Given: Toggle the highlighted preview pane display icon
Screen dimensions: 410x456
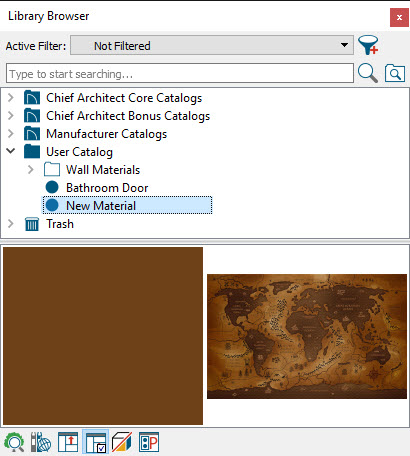Looking at the screenshot, I should pos(95,442).
